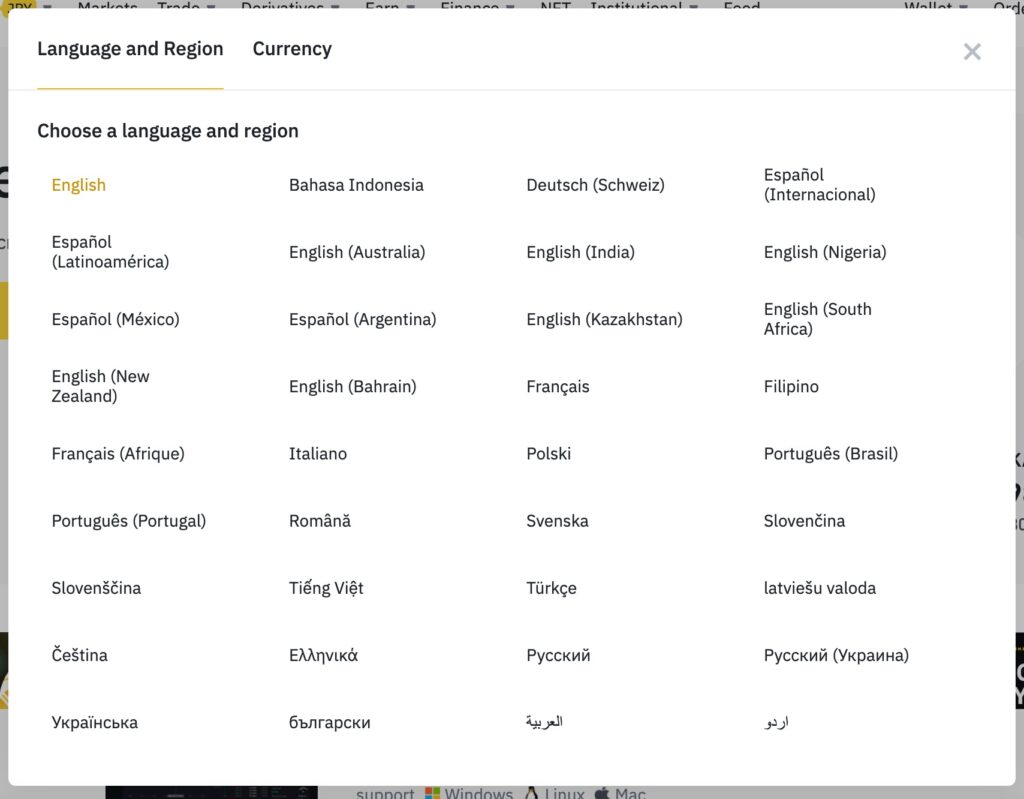Image resolution: width=1024 pixels, height=799 pixels.
Task: Choose English (Nigeria)
Action: click(x=825, y=252)
